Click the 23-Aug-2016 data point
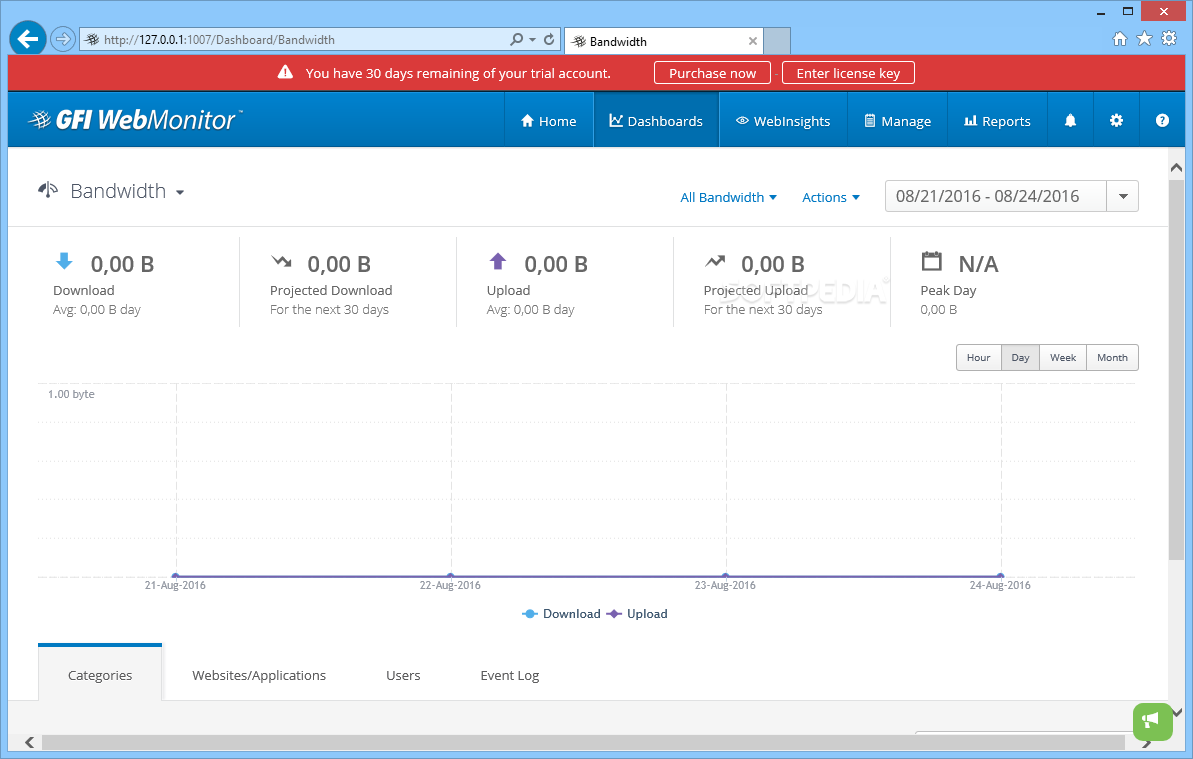Viewport: 1193px width, 759px height. click(x=725, y=576)
